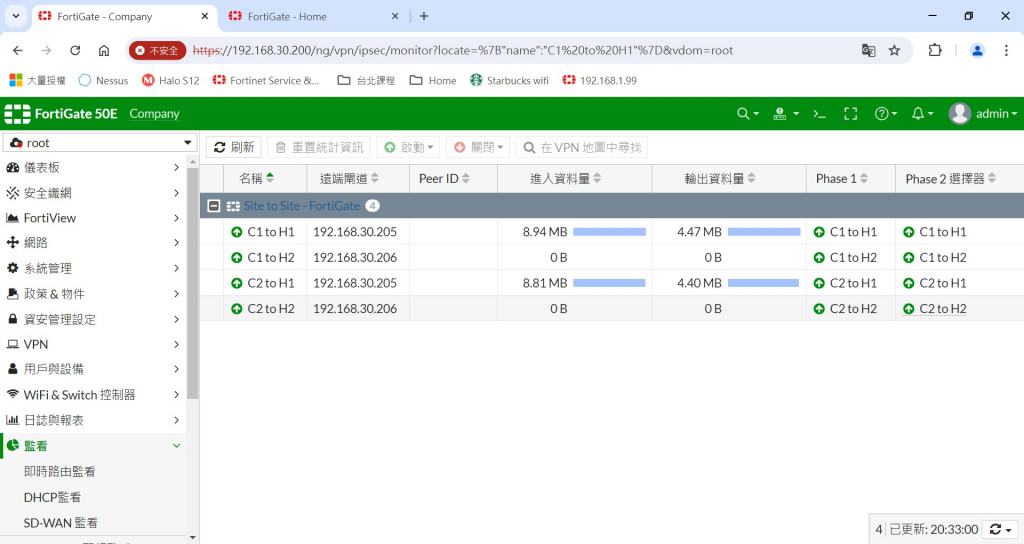Open the root VDOM dropdown

(101, 142)
